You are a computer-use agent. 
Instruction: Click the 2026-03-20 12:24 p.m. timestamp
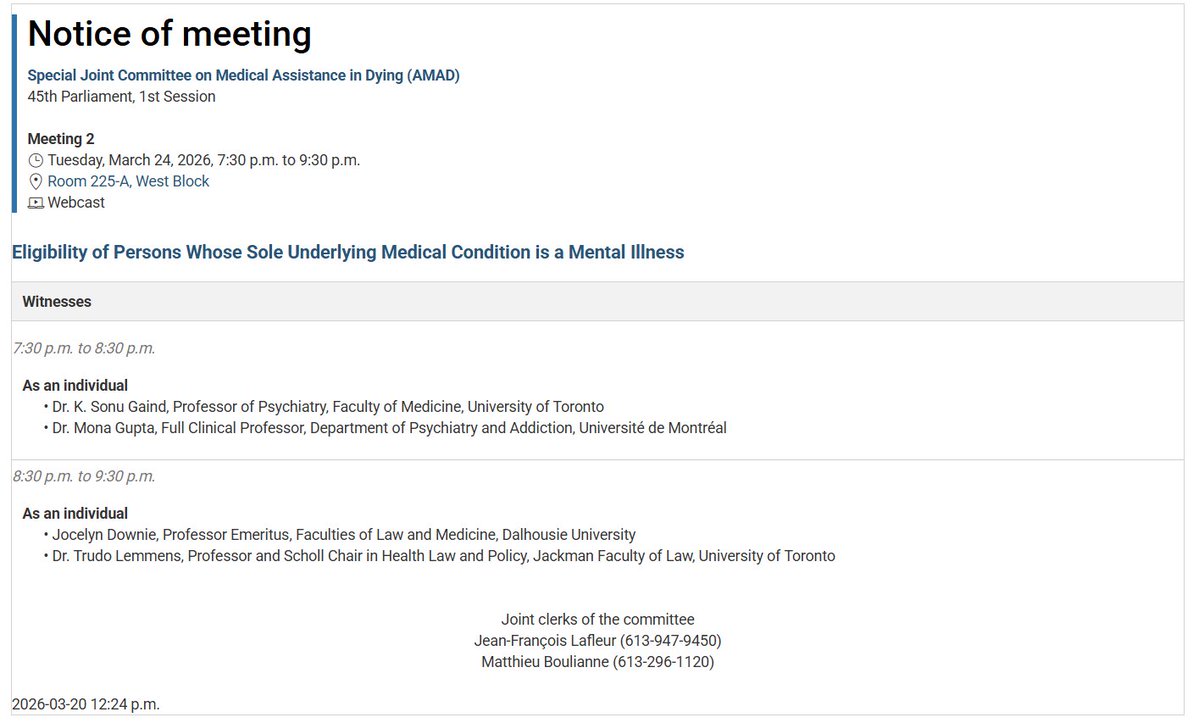86,704
